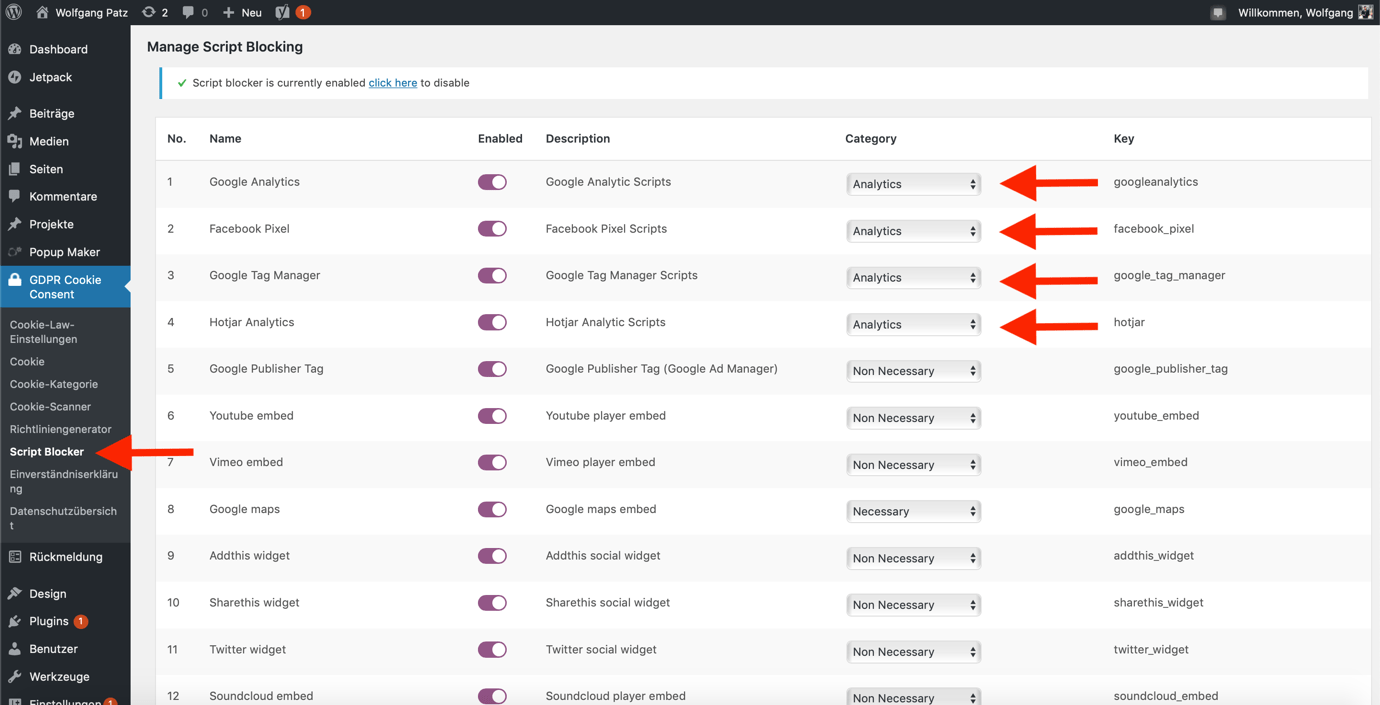Open Datenschutzübersicht submenu link
The image size is (1380, 705).
coord(65,518)
